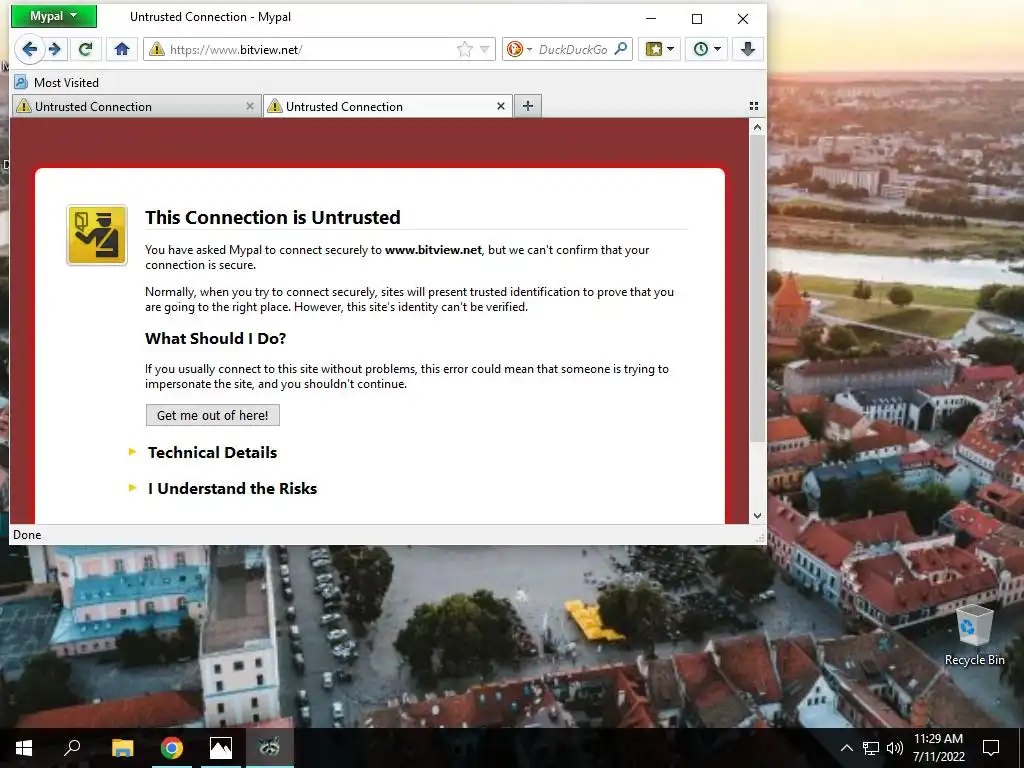Click the This Connection is Untrusted heading
This screenshot has height=768, width=1024.
pyautogui.click(x=272, y=217)
